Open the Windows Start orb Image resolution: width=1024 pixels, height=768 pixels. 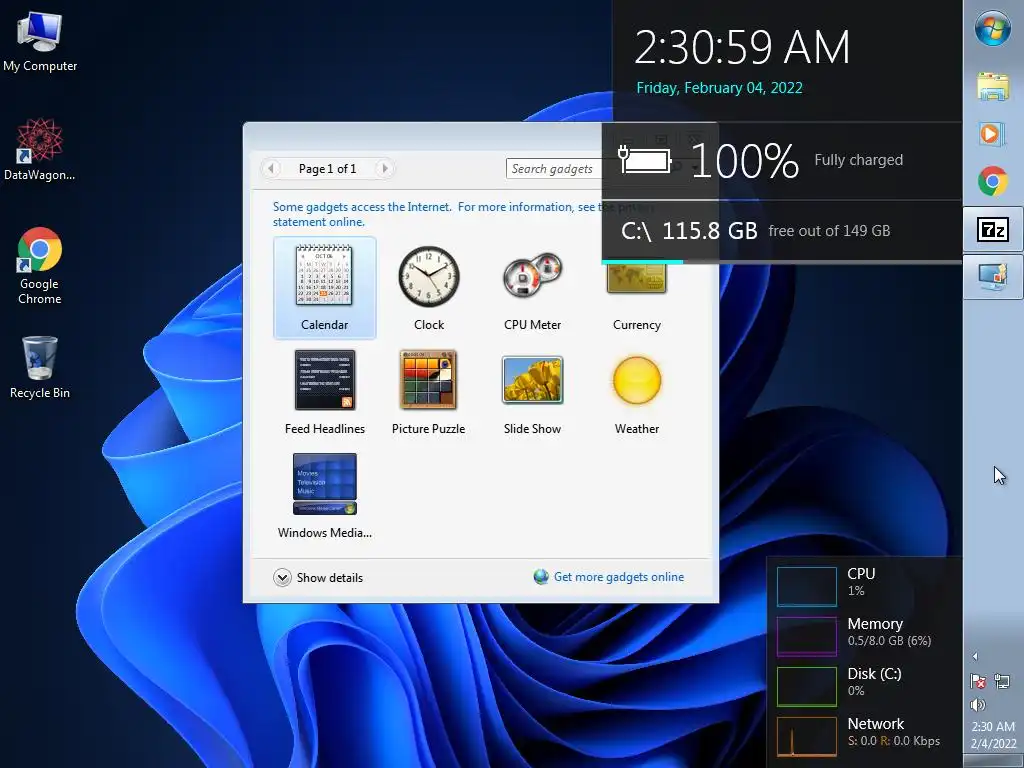993,29
